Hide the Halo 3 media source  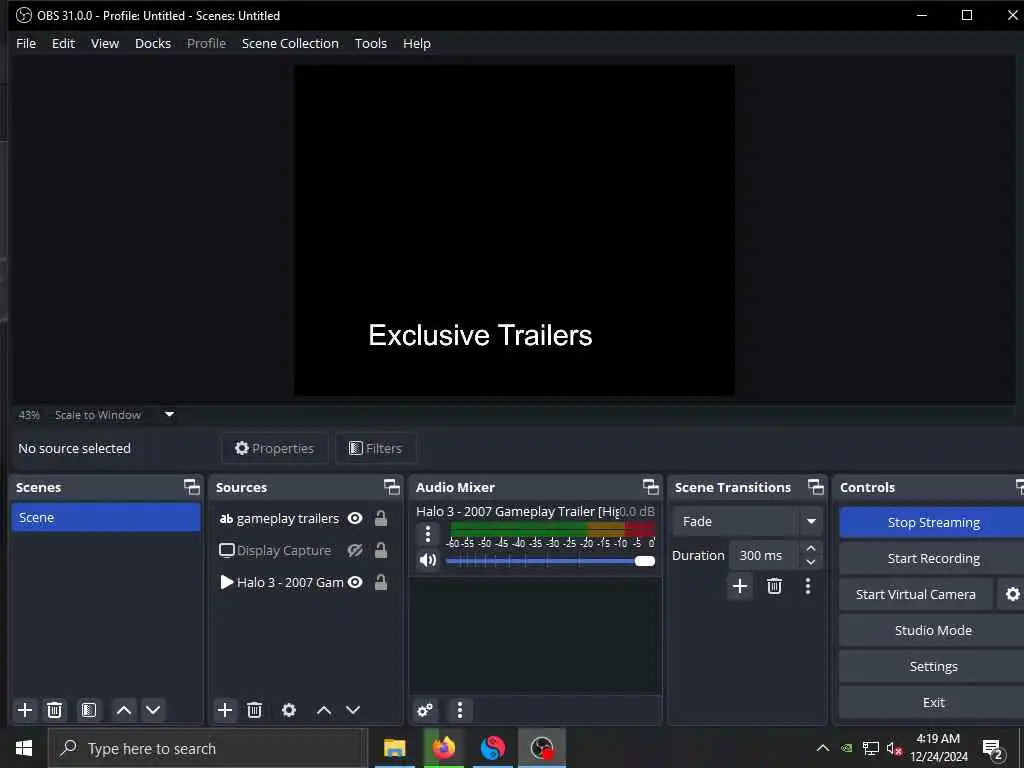[x=355, y=583]
